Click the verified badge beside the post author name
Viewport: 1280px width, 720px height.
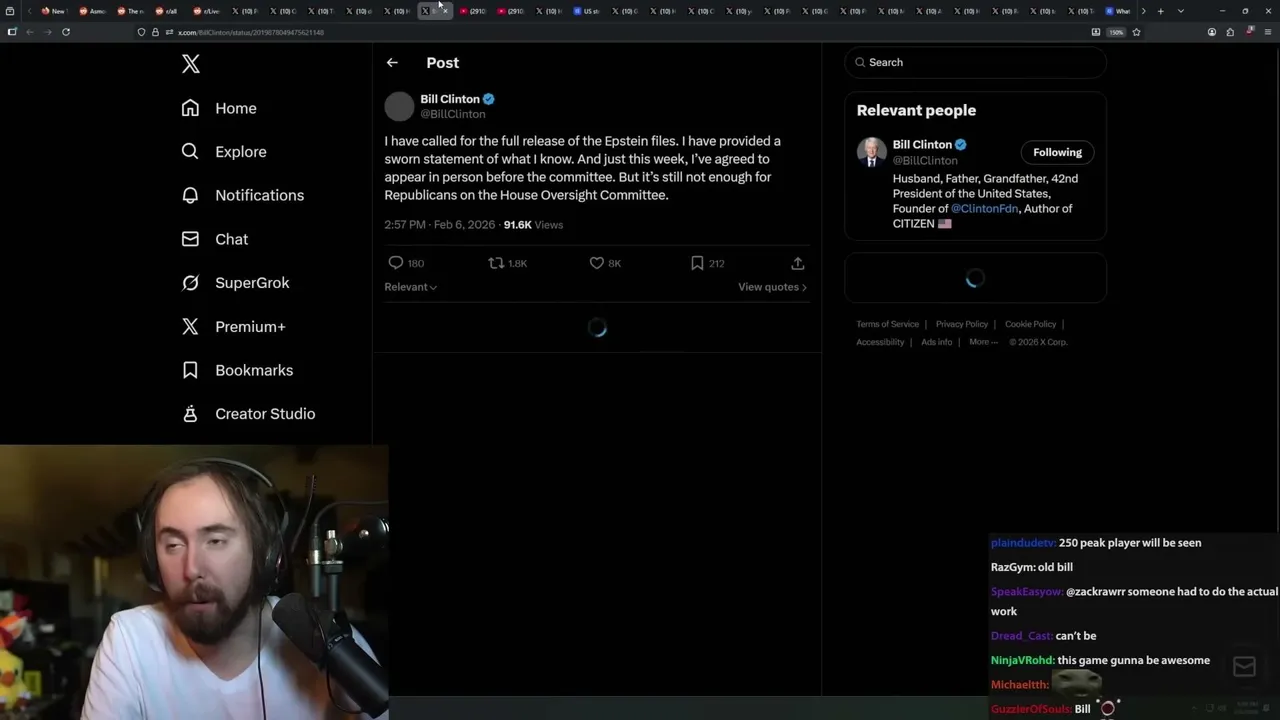pyautogui.click(x=489, y=99)
